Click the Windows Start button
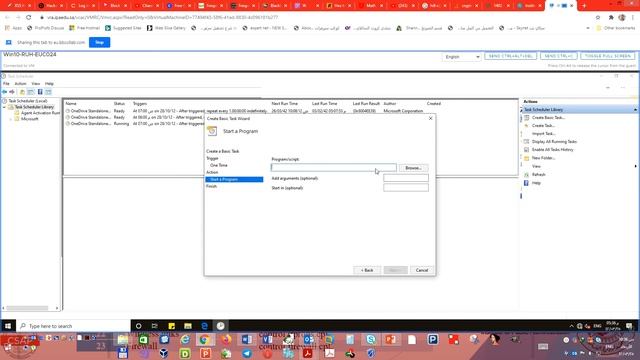The image size is (640, 360). pyautogui.click(x=8, y=326)
